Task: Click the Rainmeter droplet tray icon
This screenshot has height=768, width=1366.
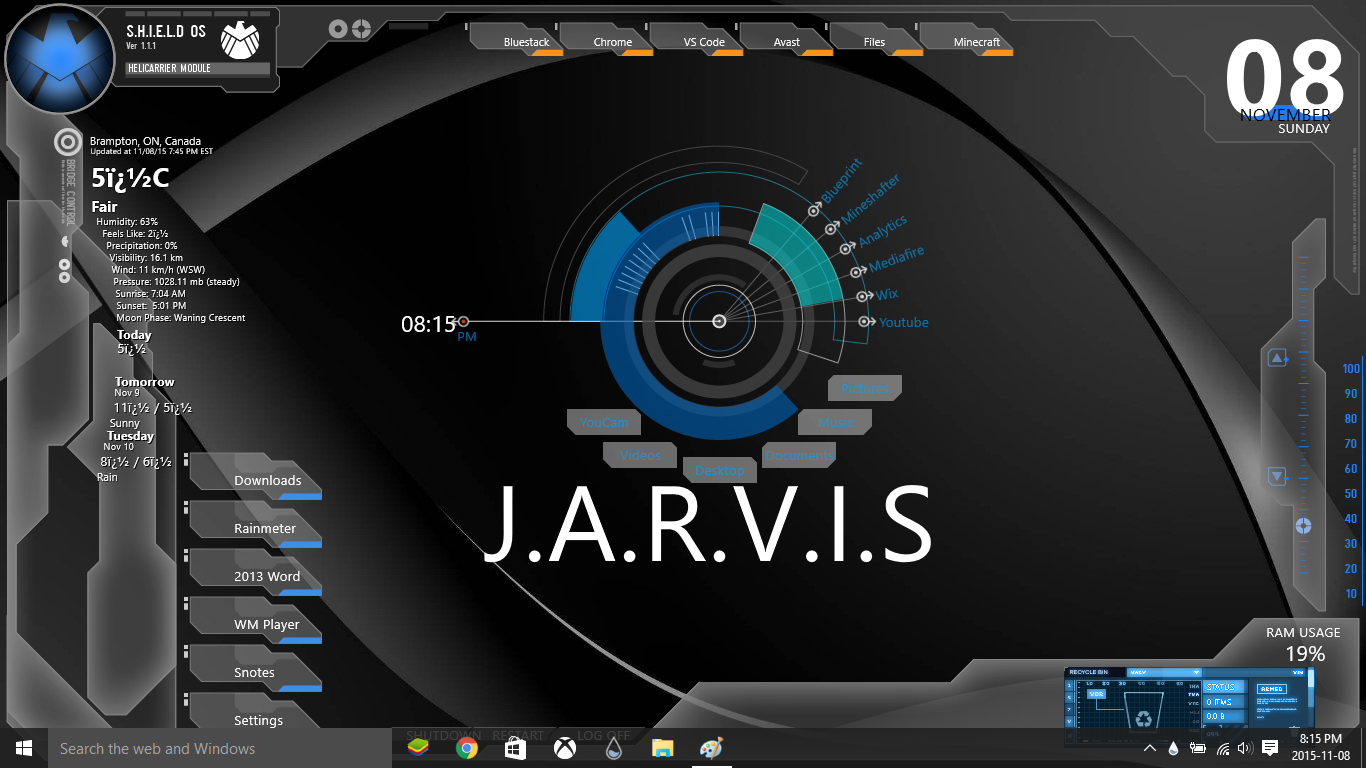Action: coord(1173,748)
